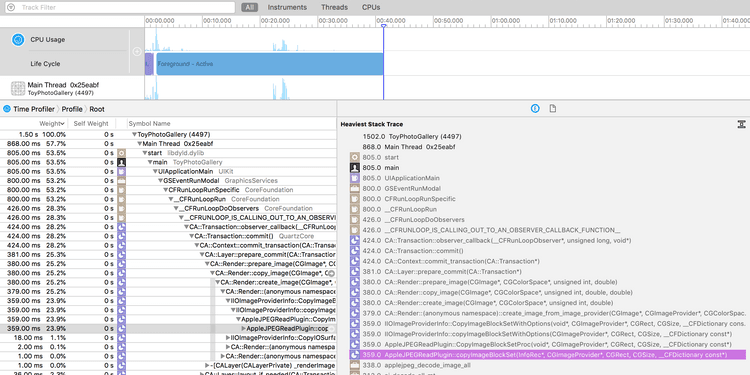Show Instruments tracks only
The image size is (750, 375).
click(287, 7)
